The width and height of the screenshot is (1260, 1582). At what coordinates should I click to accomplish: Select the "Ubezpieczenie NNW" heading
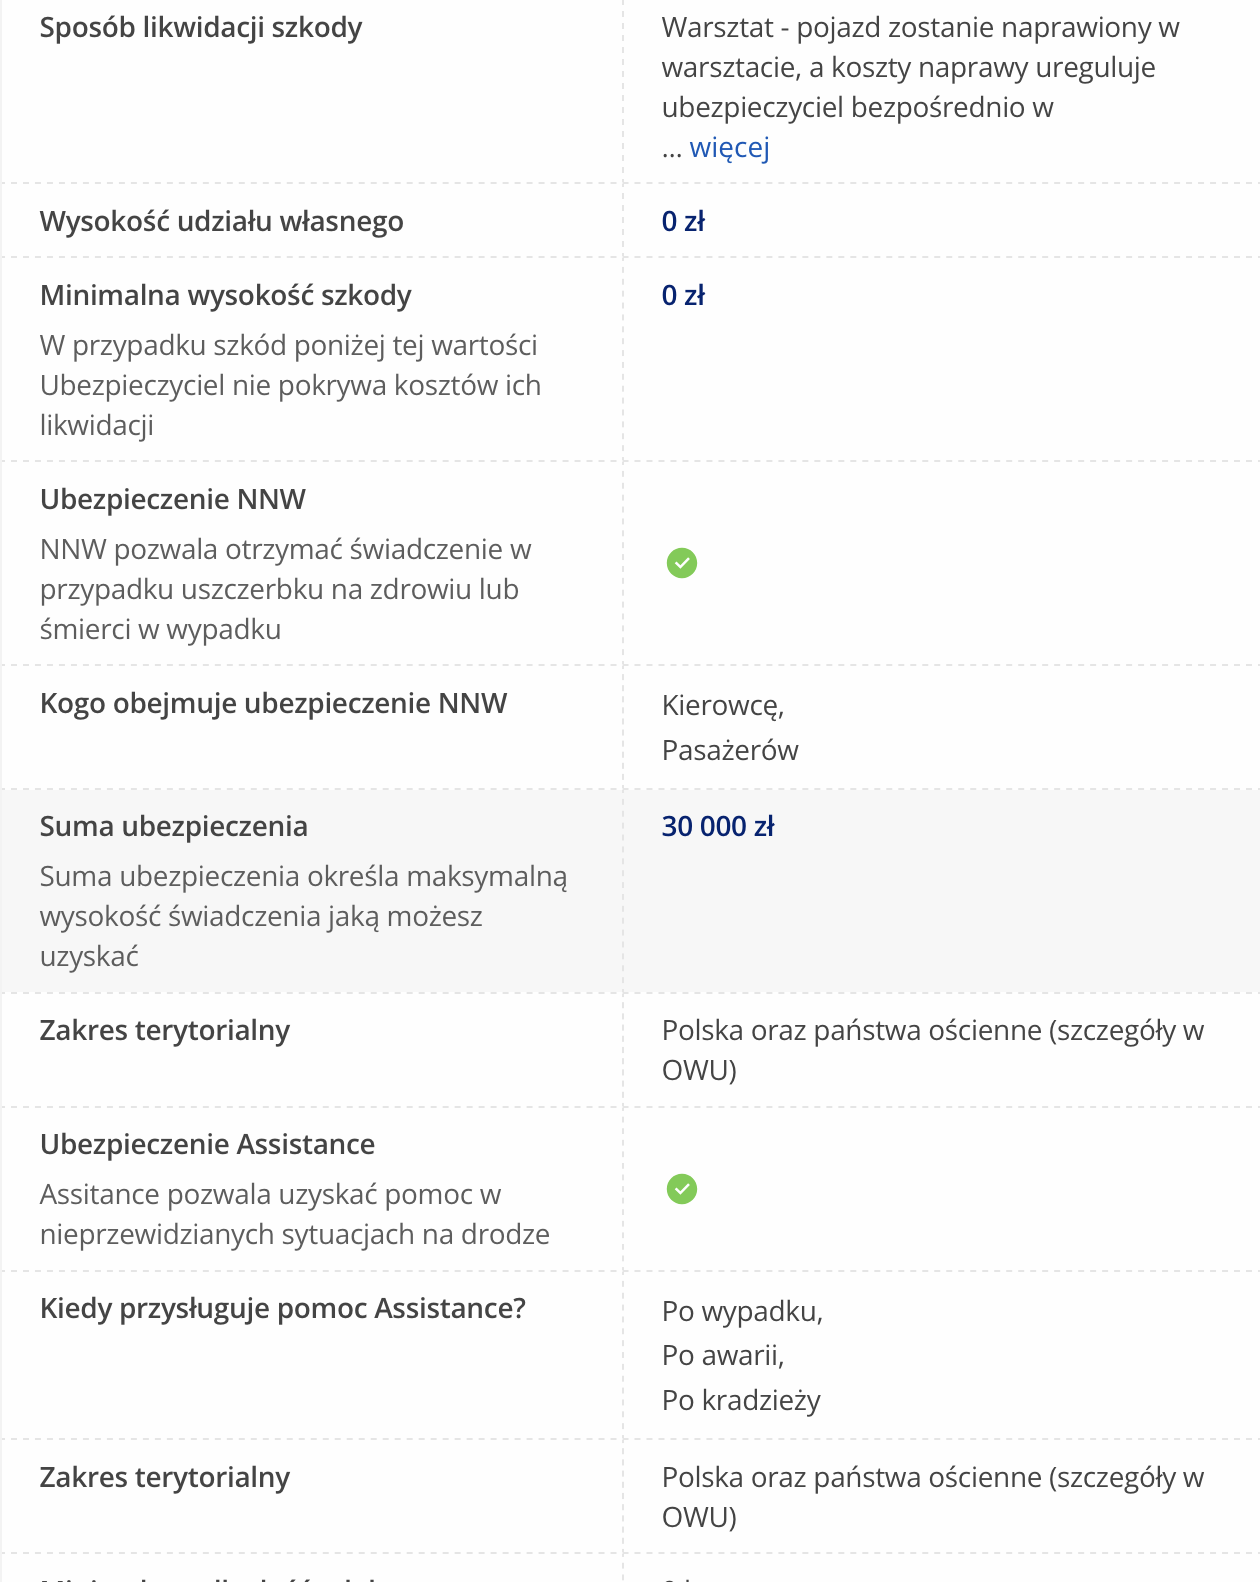[172, 499]
